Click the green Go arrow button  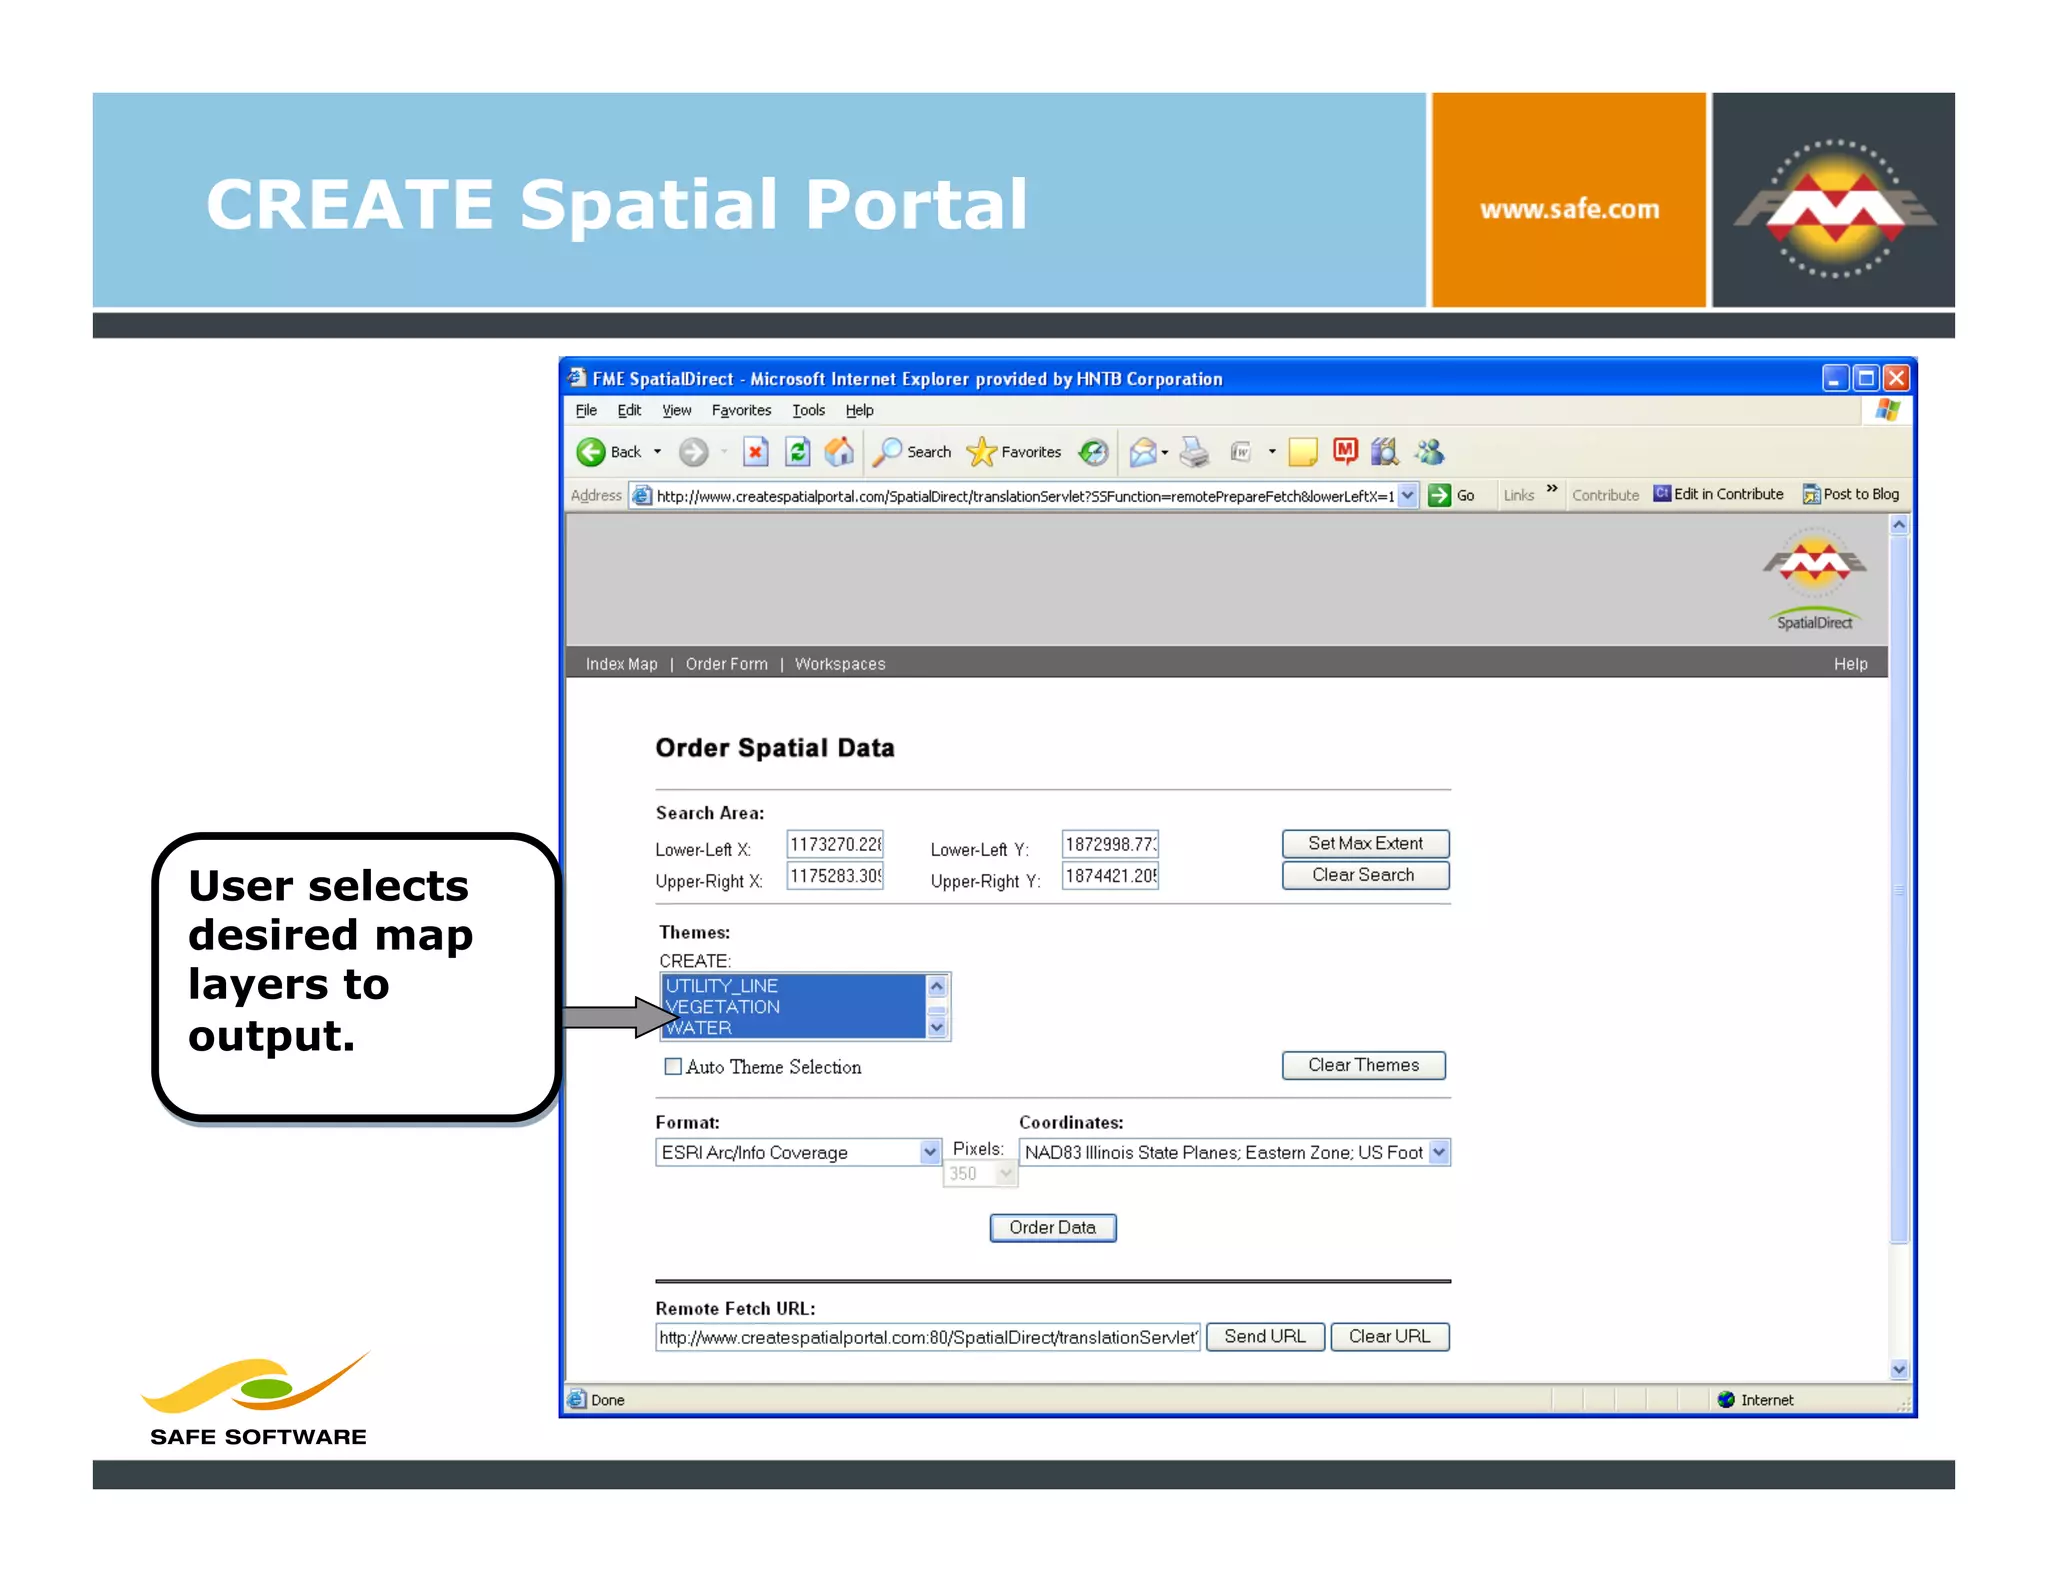[1439, 495]
